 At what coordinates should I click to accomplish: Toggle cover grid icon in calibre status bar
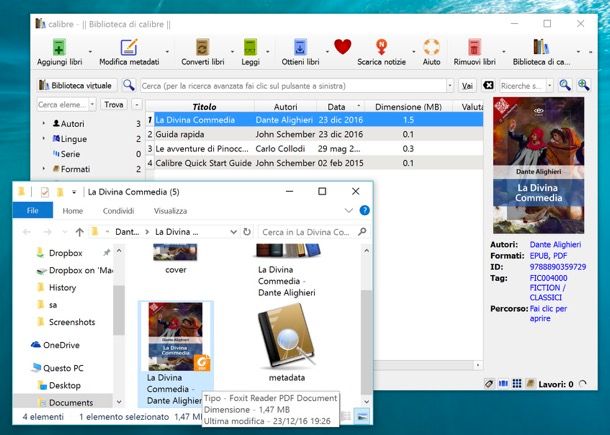[517, 384]
